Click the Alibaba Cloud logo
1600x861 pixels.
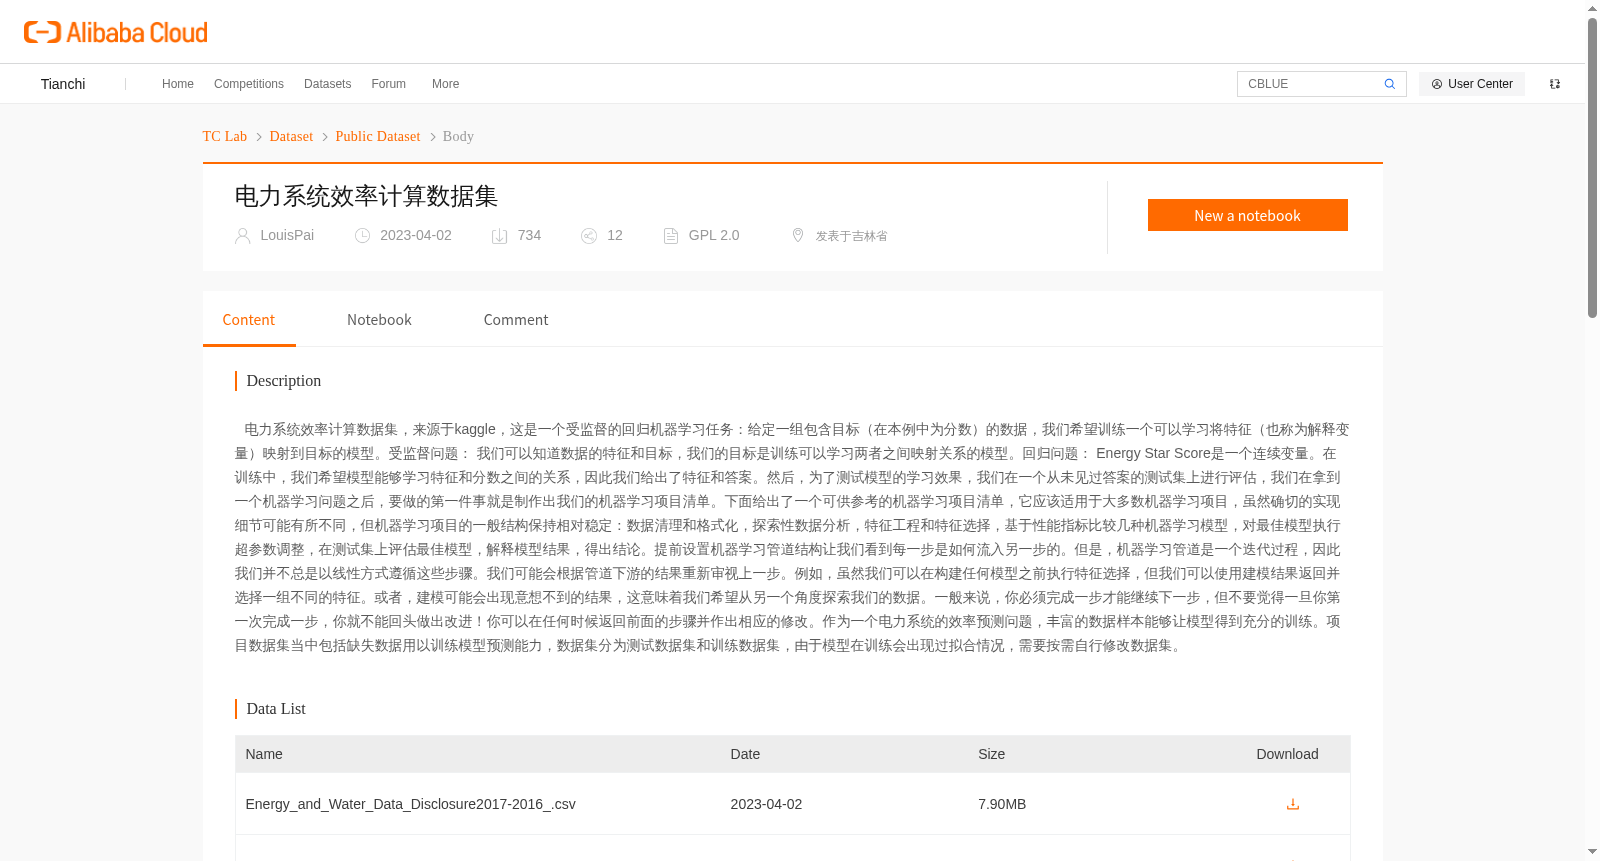116,32
